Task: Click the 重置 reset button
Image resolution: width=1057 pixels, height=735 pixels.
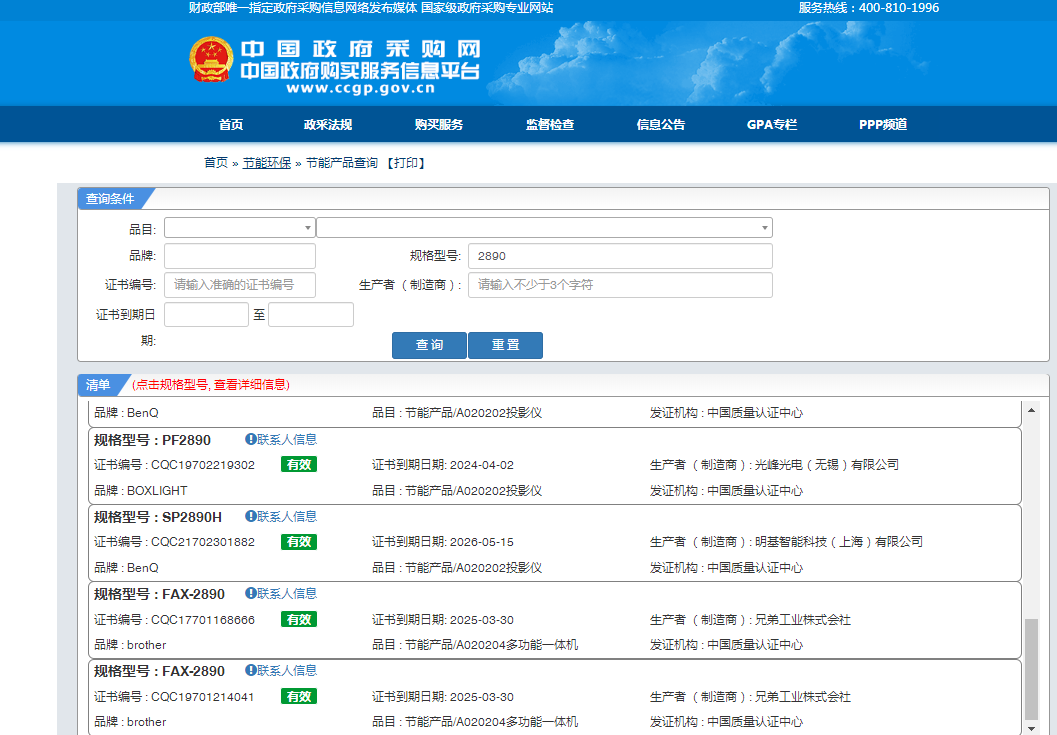Action: point(506,345)
